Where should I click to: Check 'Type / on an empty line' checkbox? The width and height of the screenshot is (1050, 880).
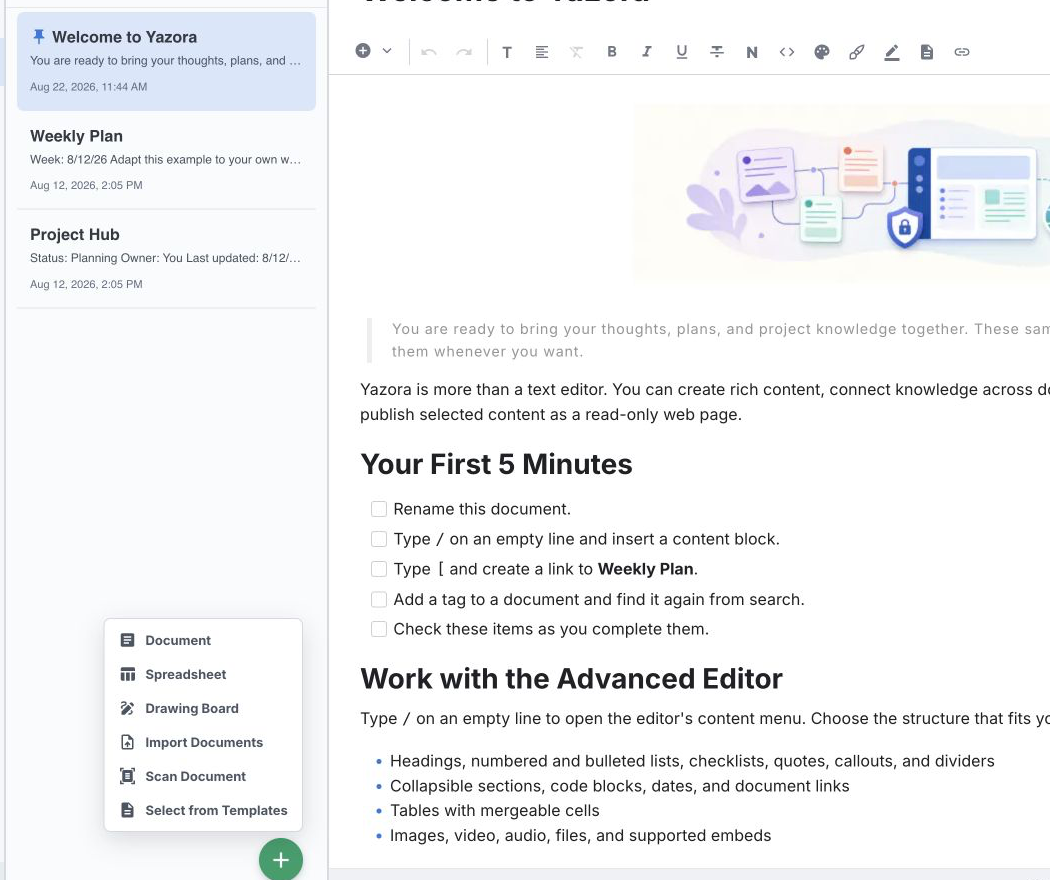tap(379, 539)
